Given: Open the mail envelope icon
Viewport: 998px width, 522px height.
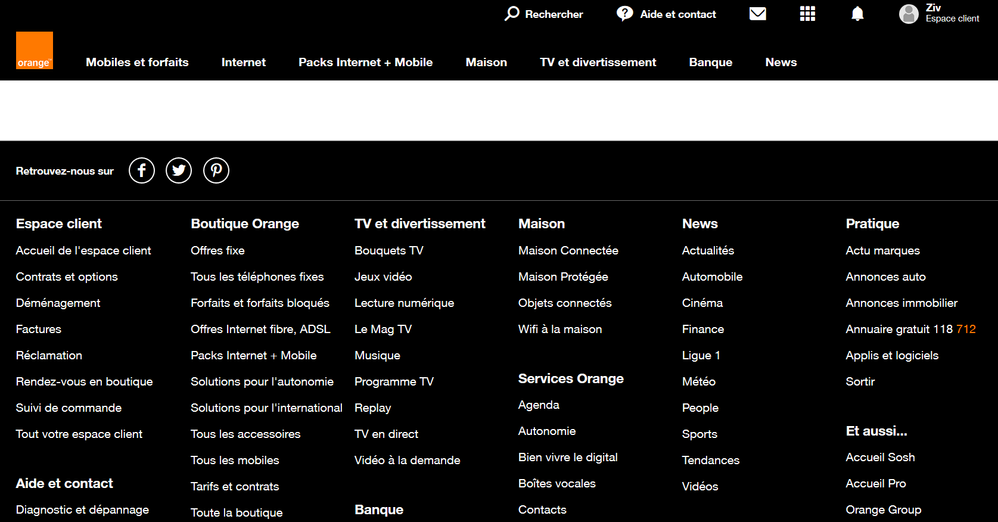Looking at the screenshot, I should coord(758,14).
